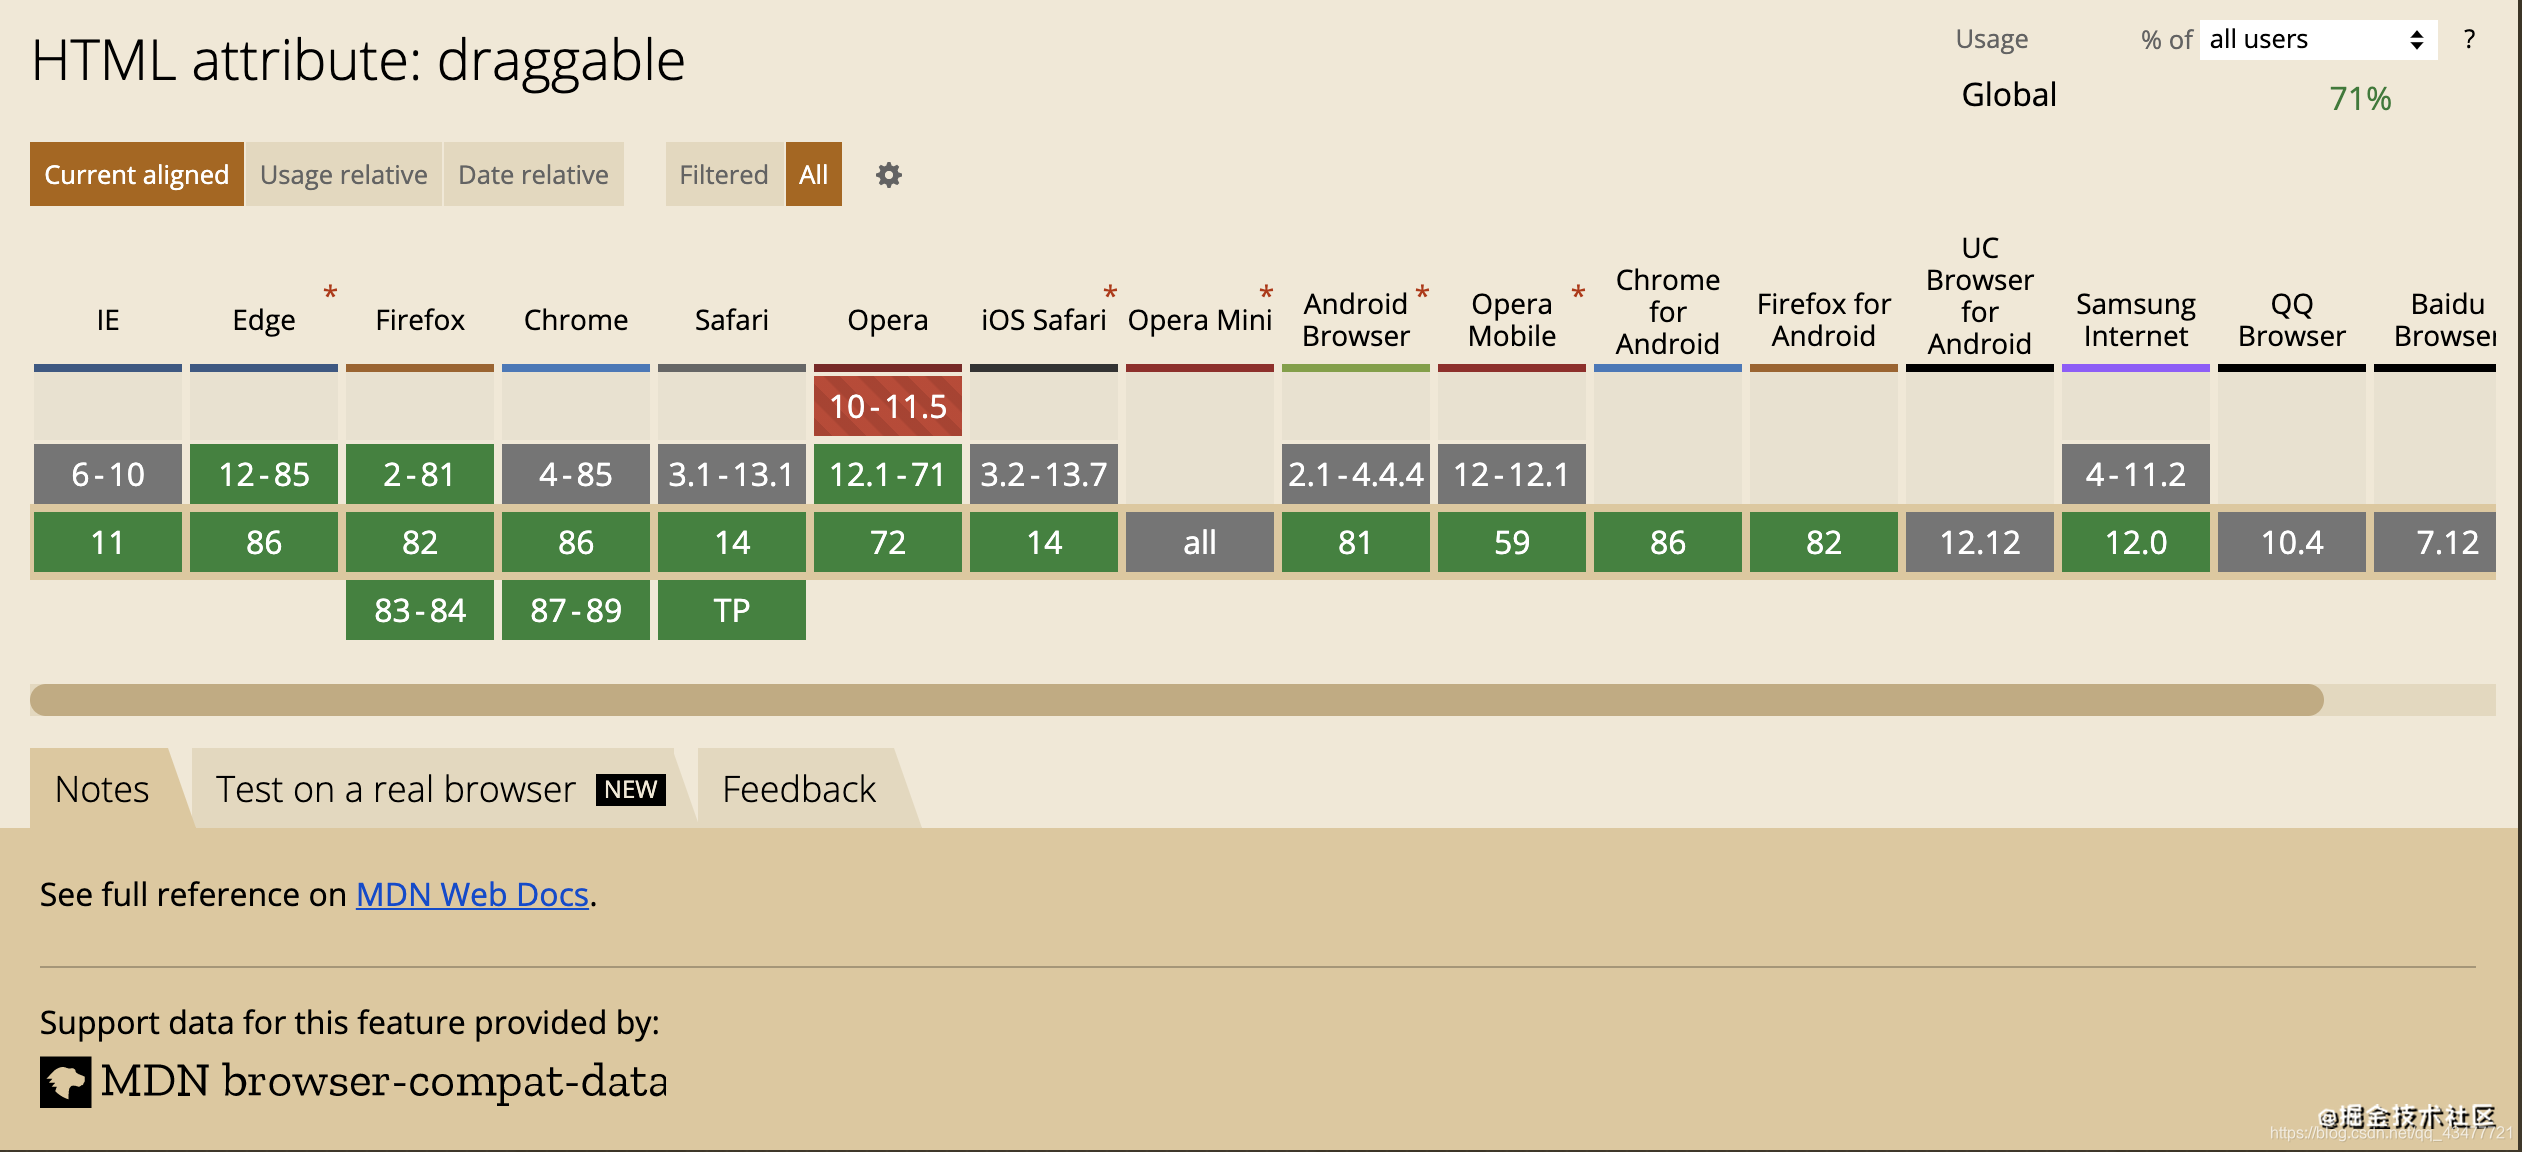
Task: Click the asterisk beside Android Browser
Action: click(x=1422, y=292)
